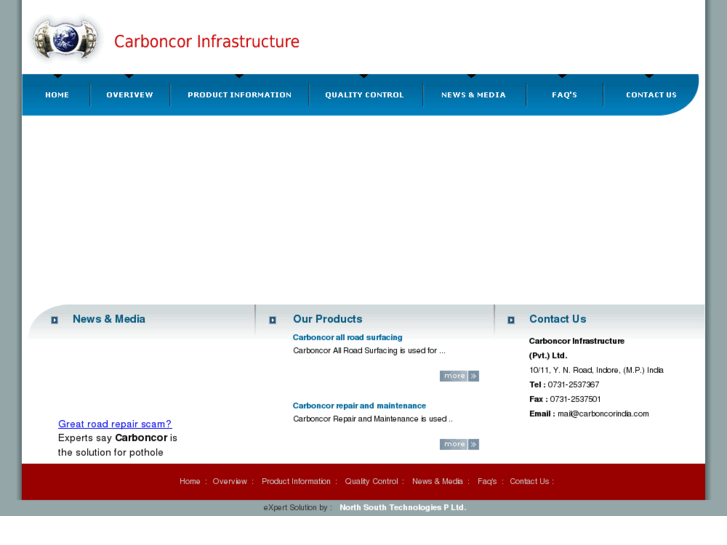727x545 pixels.
Task: Click the Tel number 0731-2537367
Action: tap(574, 385)
